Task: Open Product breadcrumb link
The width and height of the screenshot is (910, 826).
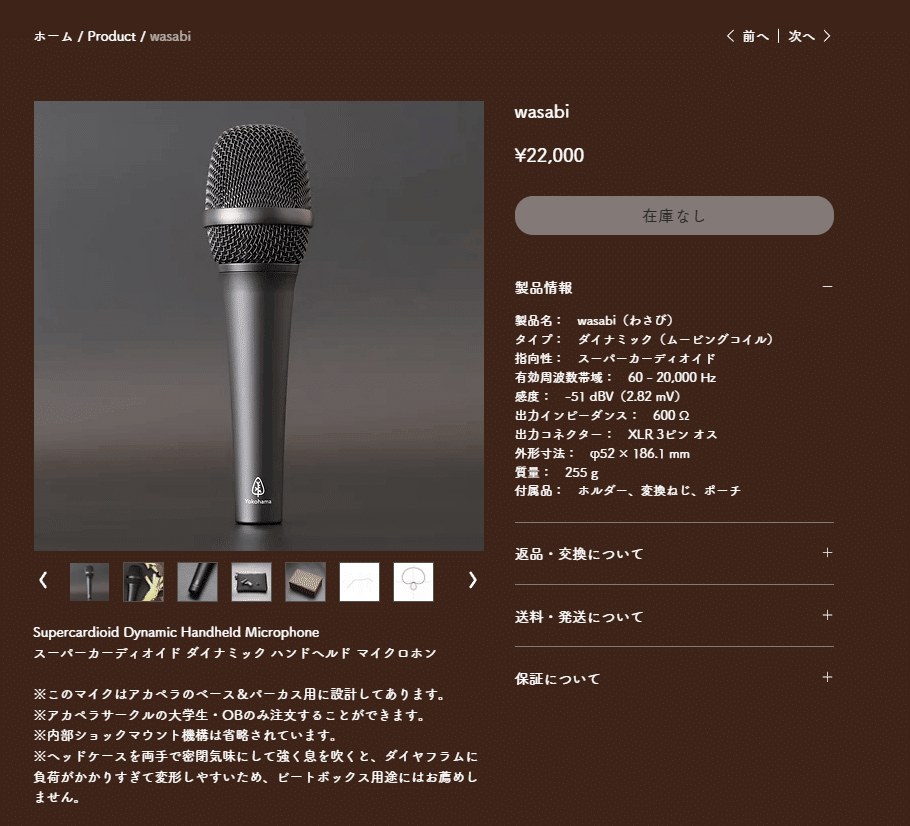Action: pyautogui.click(x=111, y=37)
